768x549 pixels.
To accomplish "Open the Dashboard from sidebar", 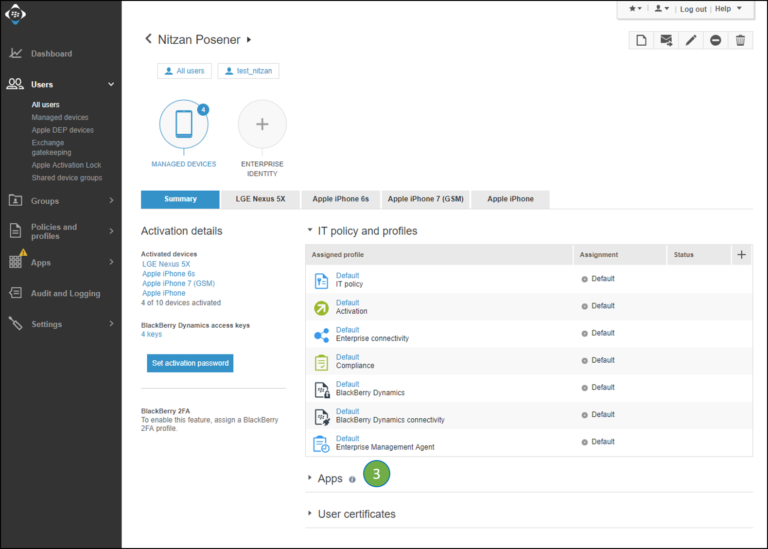I will point(51,54).
